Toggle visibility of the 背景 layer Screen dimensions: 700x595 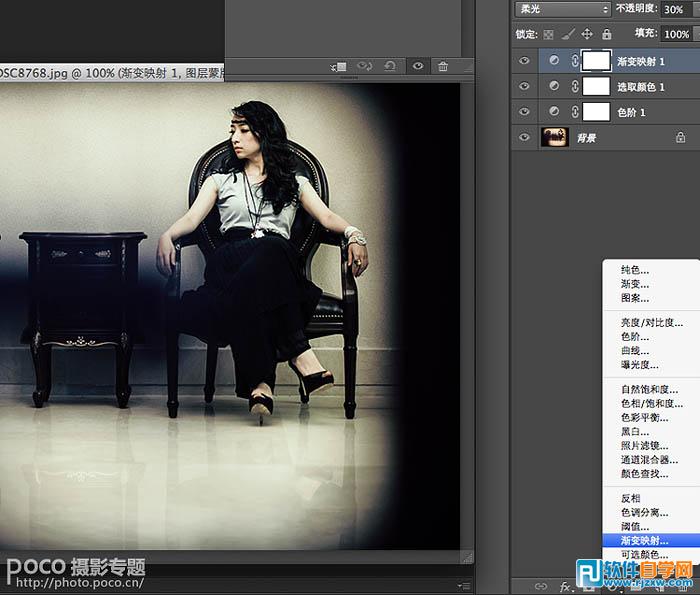pos(524,137)
